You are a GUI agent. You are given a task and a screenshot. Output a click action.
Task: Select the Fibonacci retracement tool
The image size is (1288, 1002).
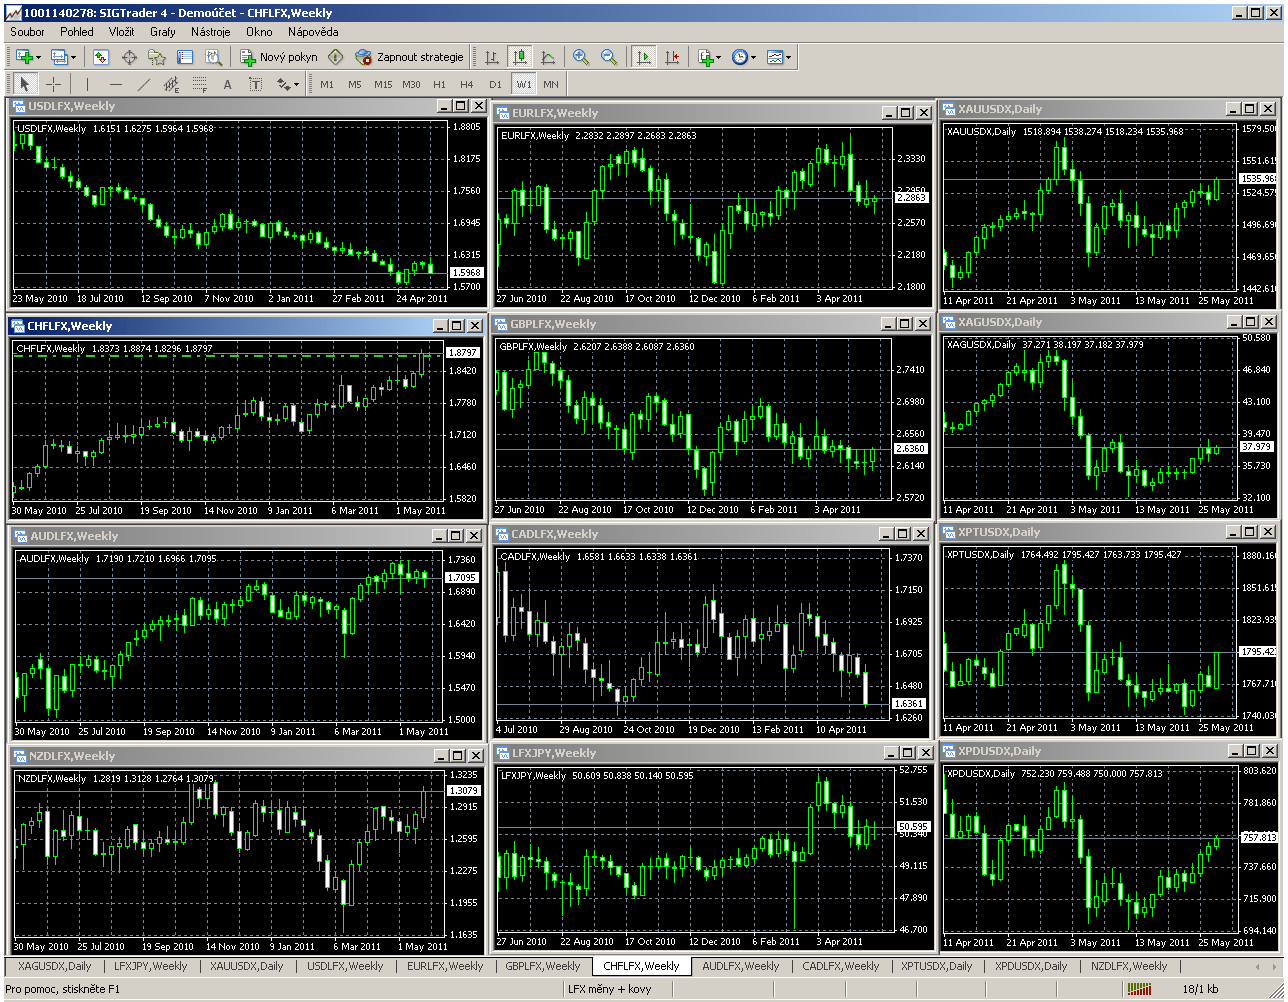[199, 84]
